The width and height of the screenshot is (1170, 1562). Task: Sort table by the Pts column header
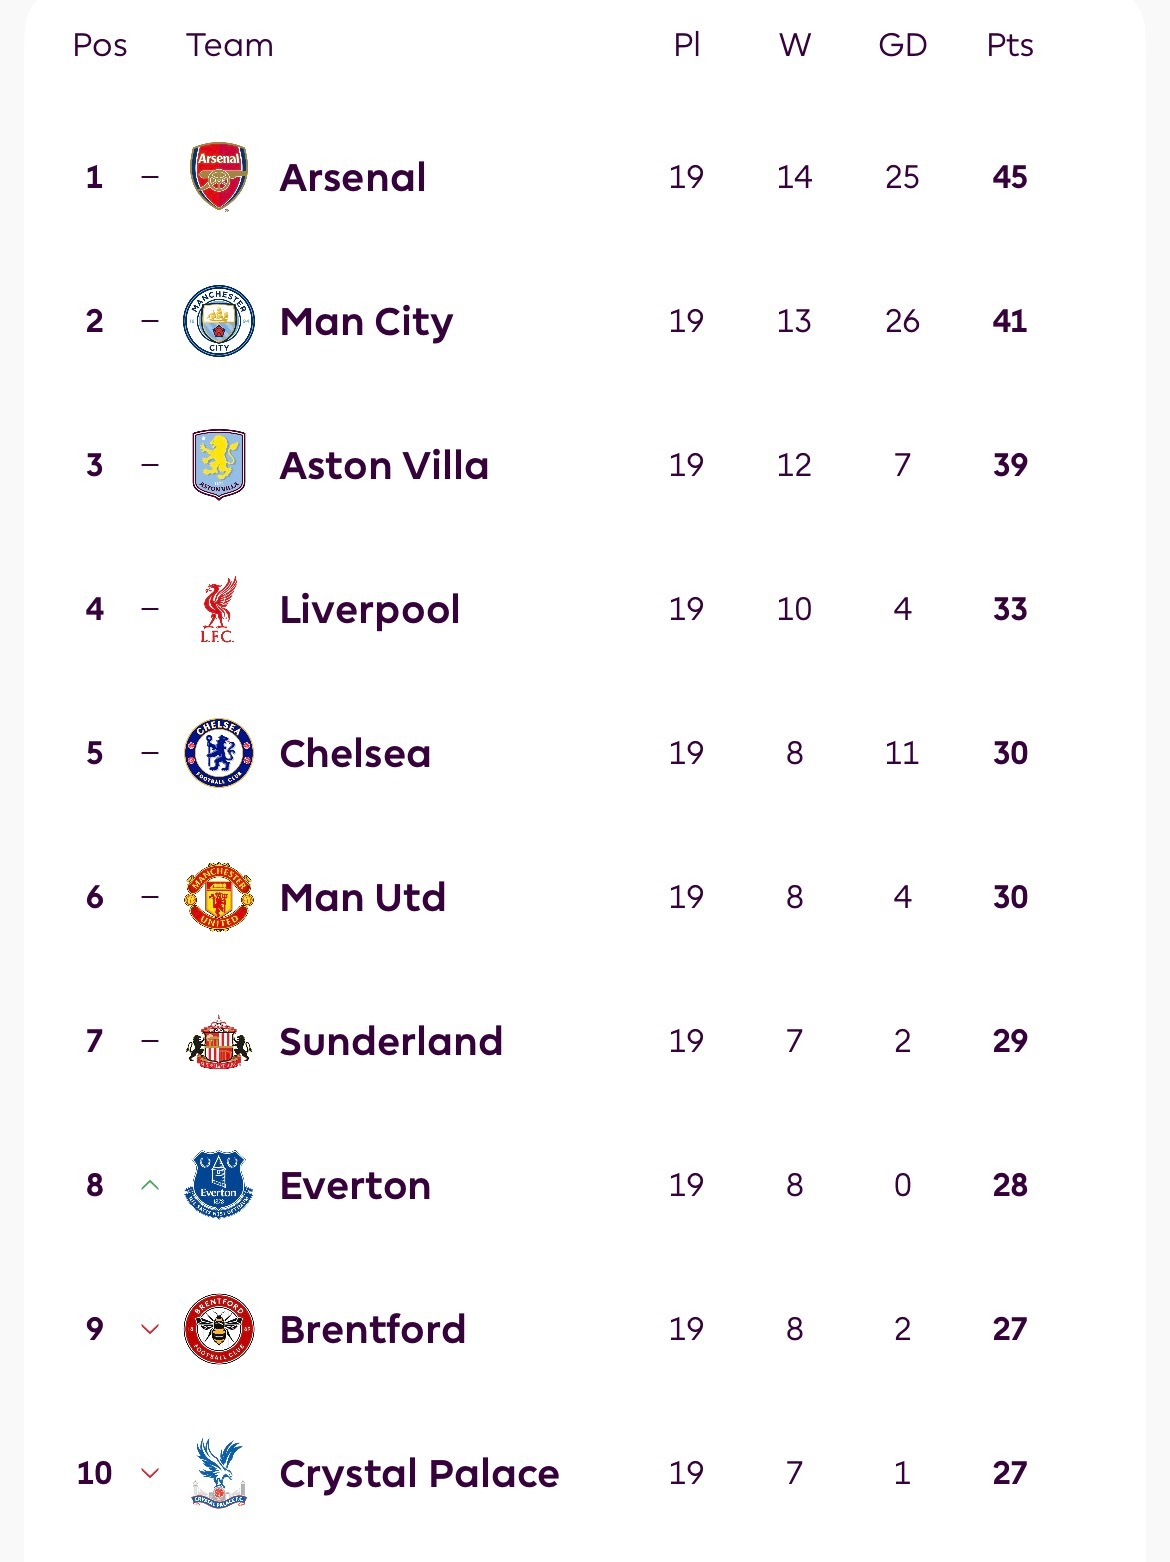pos(1010,45)
